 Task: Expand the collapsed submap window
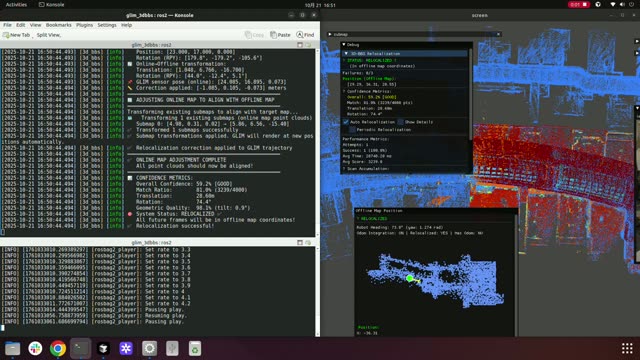click(x=330, y=34)
